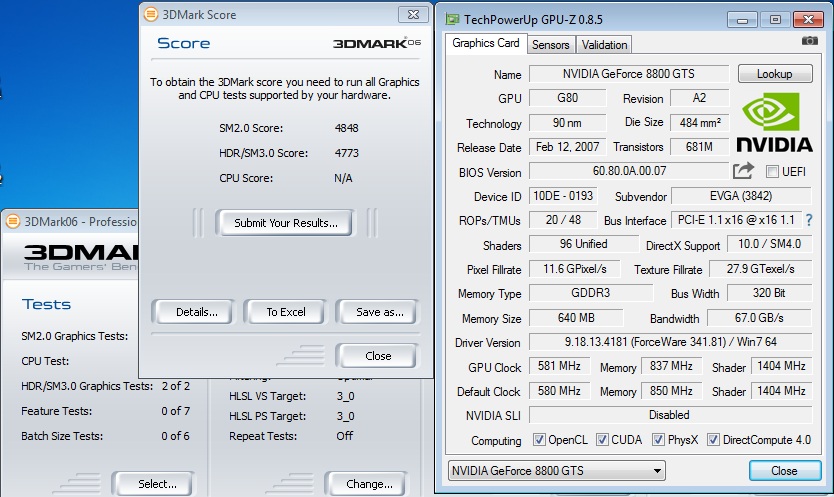Screen dimensions: 834x497
Task: Click the DirectX Support 10.0 / SM4.0 field
Action: [769, 244]
